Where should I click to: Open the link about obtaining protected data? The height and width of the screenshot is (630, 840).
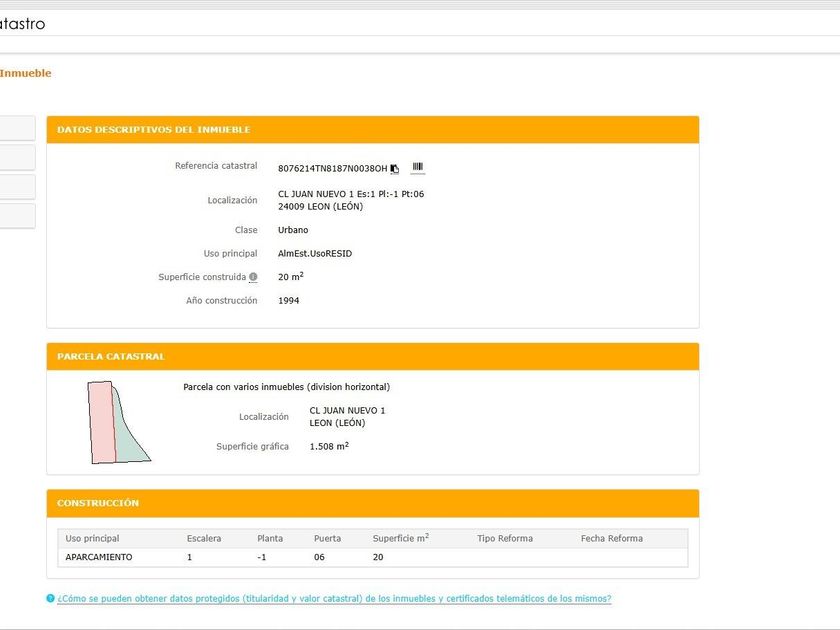click(334, 599)
